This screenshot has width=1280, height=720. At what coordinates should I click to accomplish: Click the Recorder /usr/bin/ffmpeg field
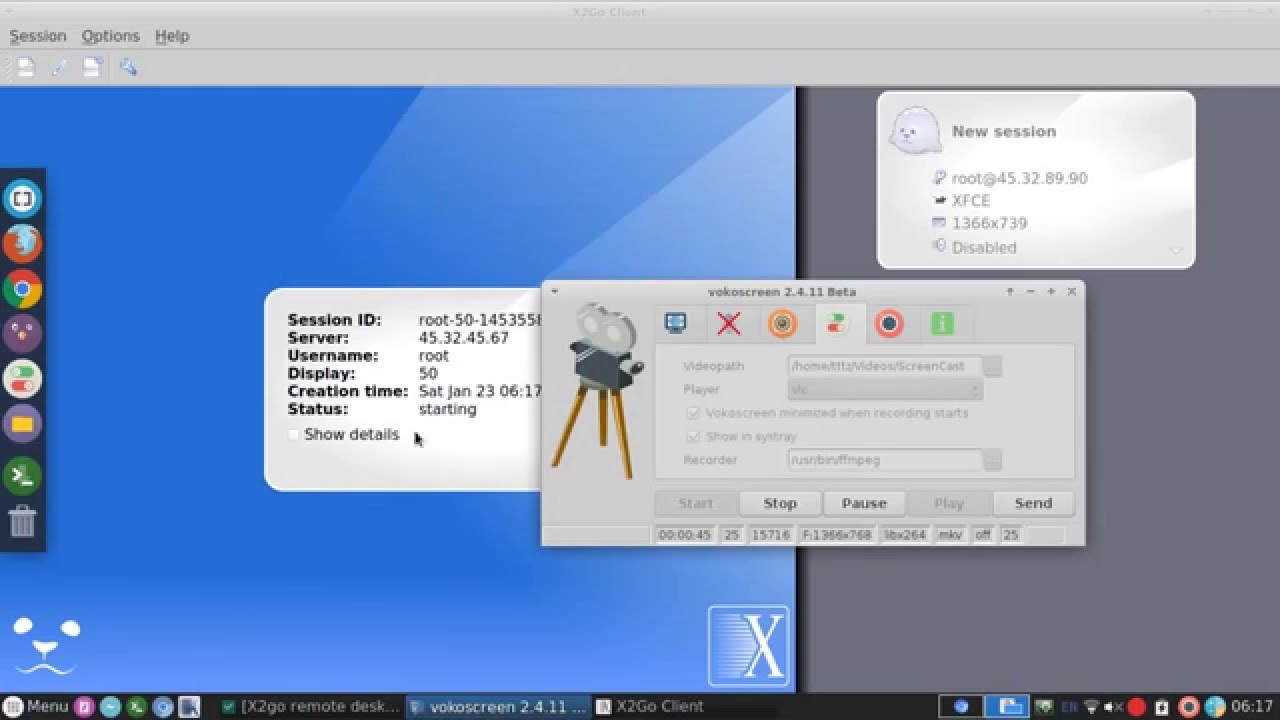pos(885,460)
